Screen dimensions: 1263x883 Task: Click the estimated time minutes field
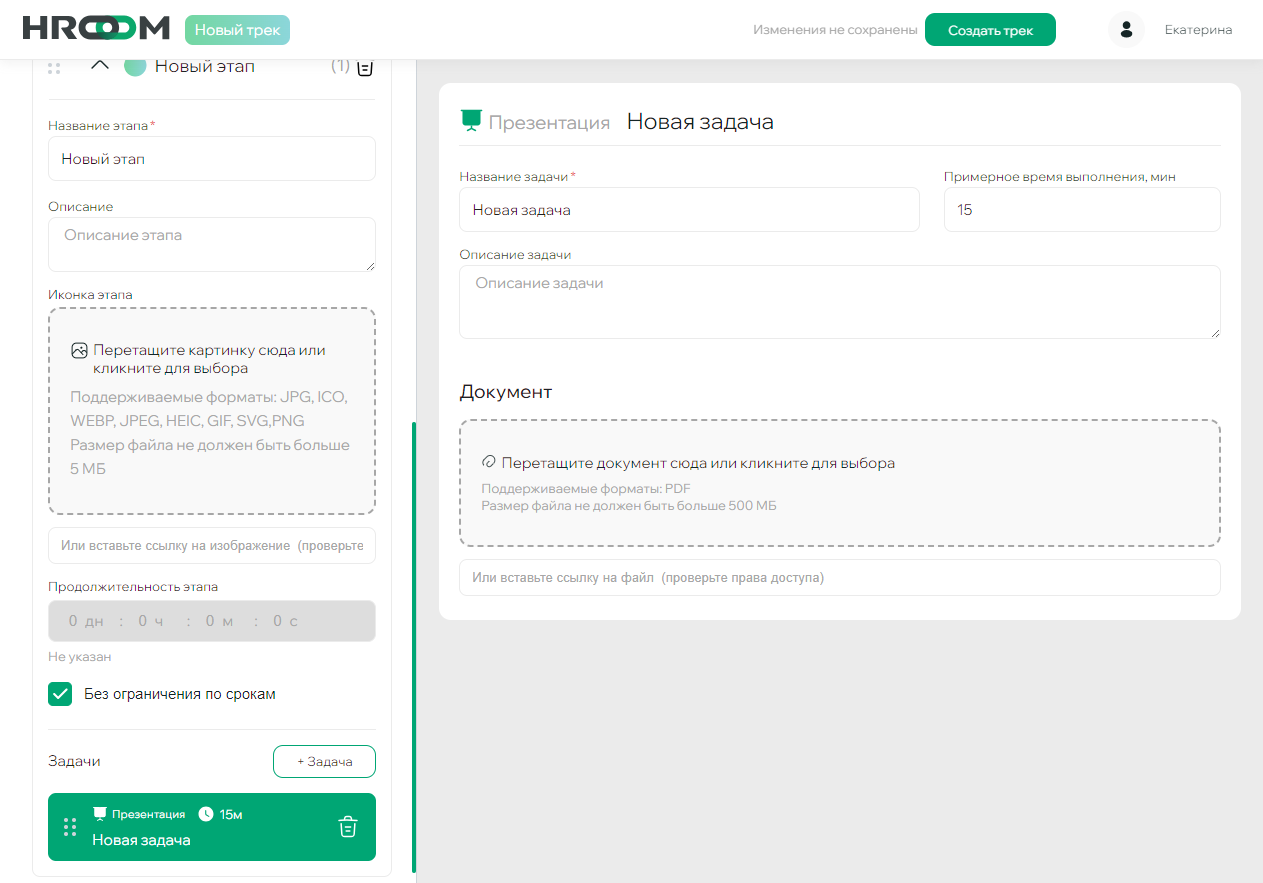[1081, 210]
